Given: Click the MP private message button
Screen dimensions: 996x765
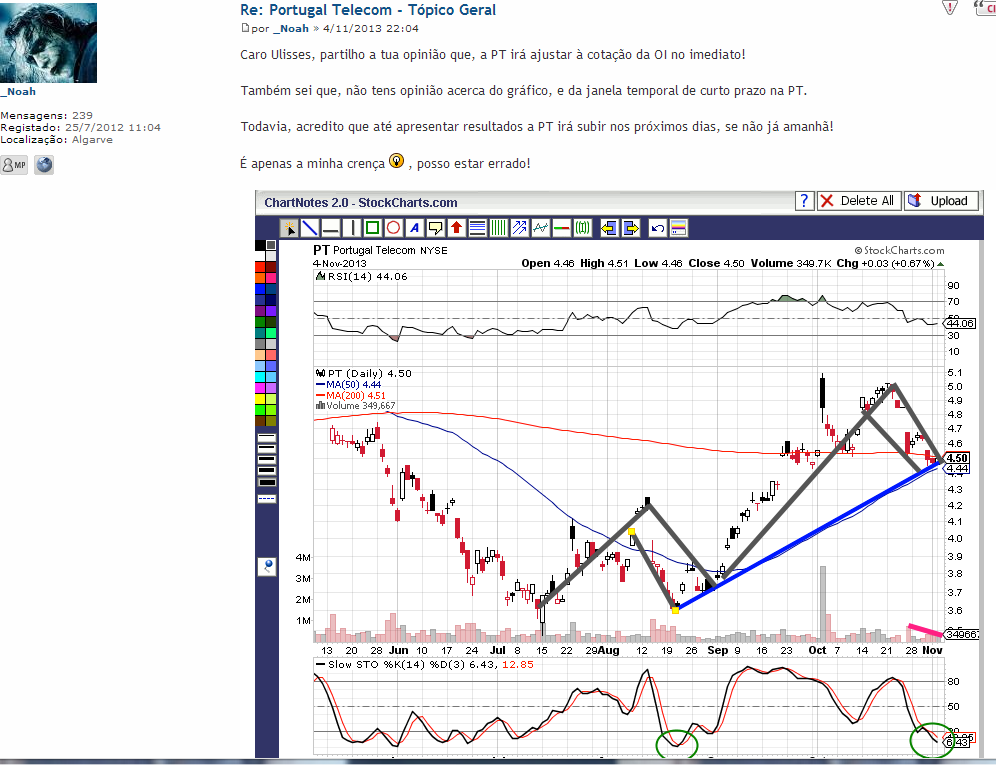Looking at the screenshot, I should coord(14,165).
